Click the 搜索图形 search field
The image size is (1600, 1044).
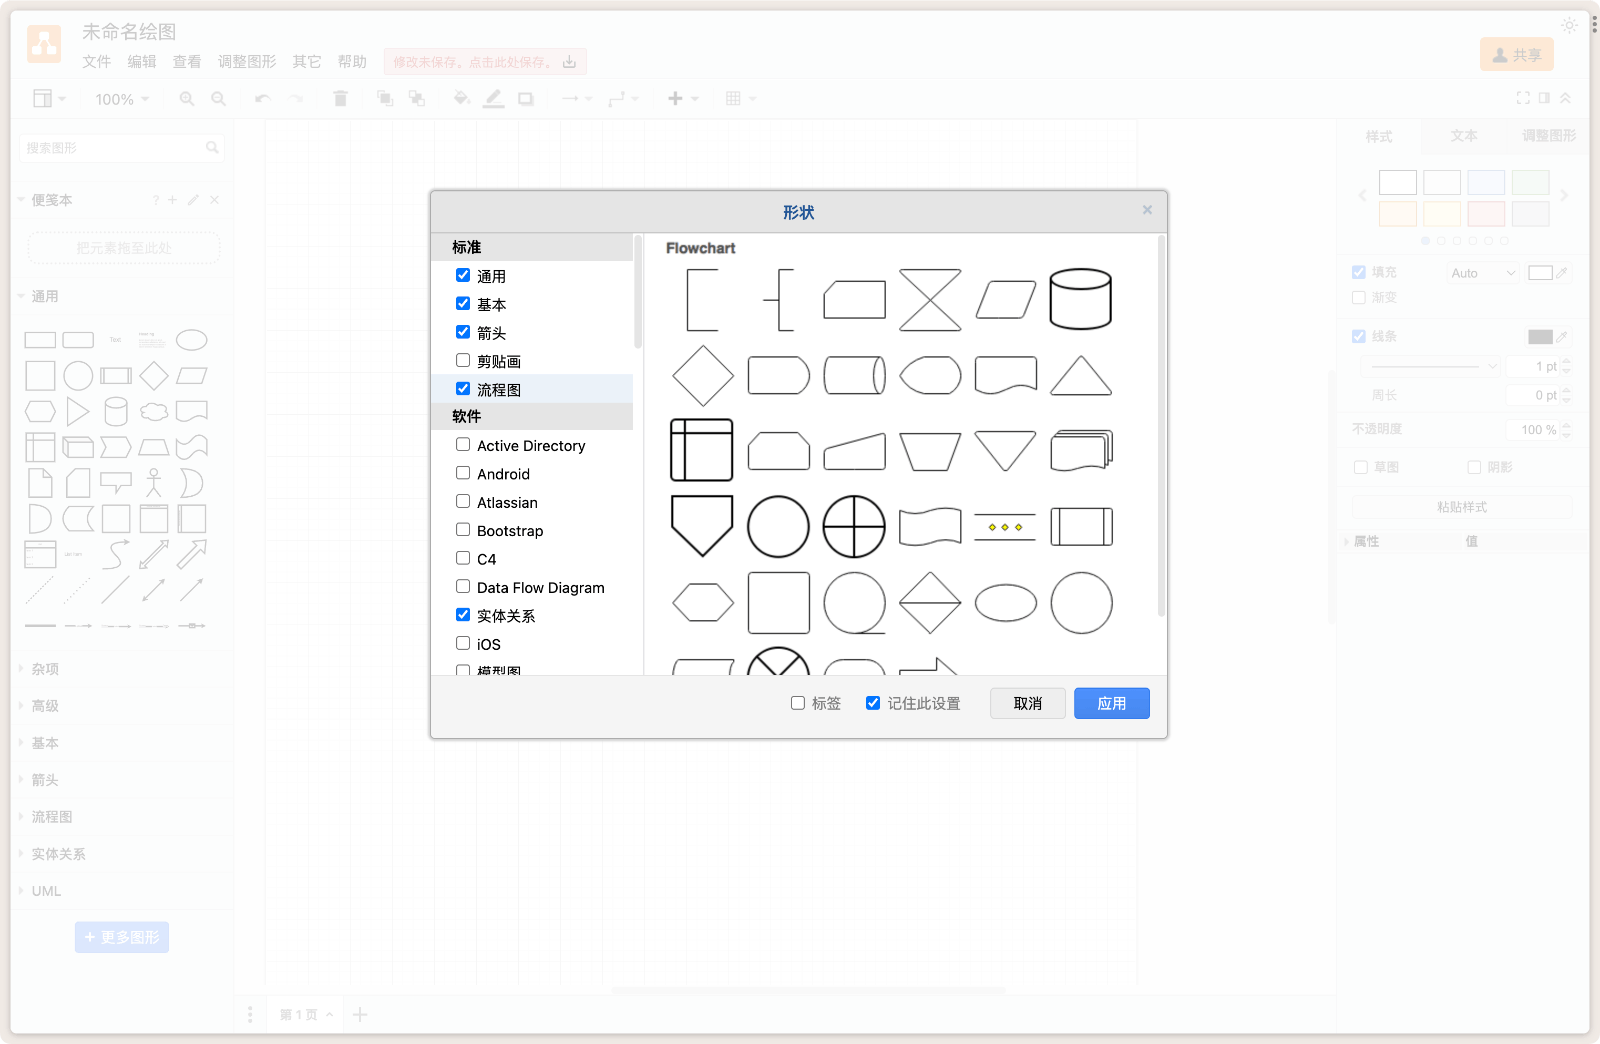click(x=122, y=148)
